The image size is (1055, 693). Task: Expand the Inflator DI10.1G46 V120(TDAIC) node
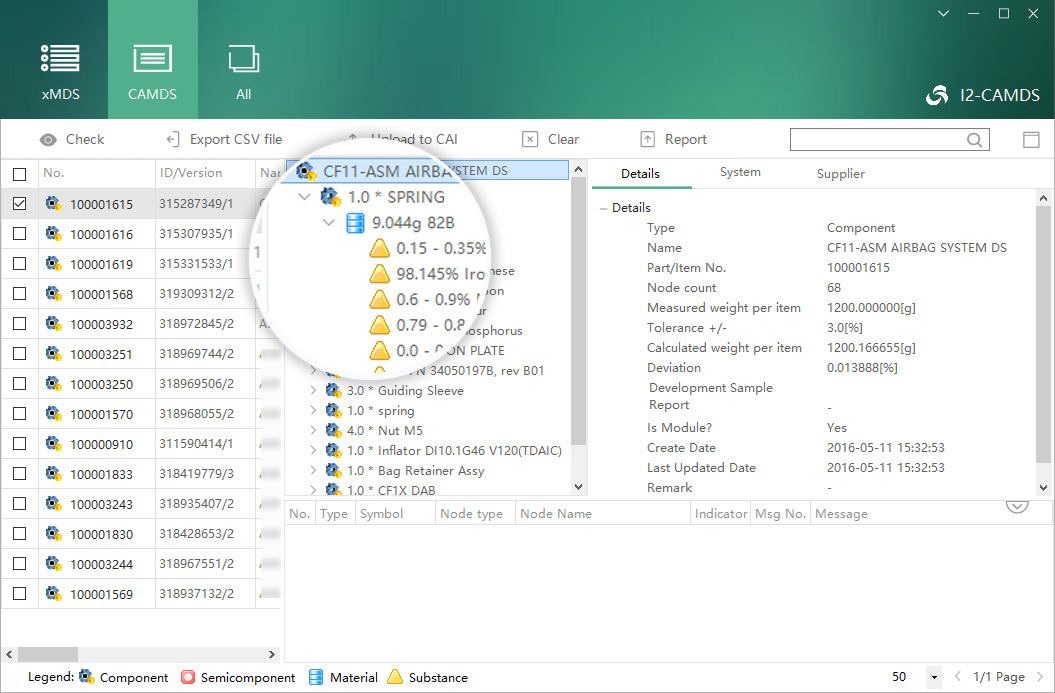click(x=314, y=450)
